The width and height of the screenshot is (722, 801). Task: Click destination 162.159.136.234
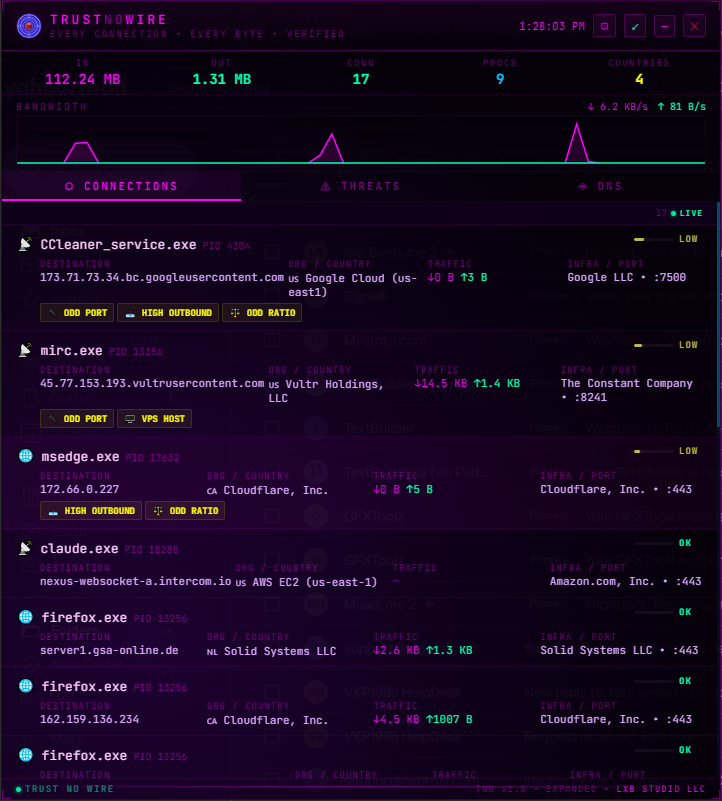click(89, 719)
